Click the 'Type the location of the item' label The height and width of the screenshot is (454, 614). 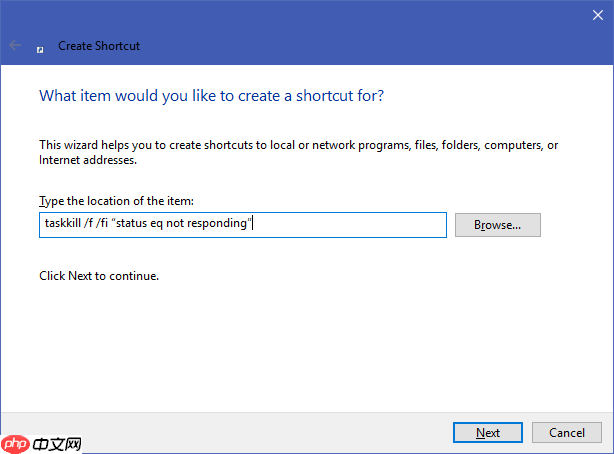click(x=115, y=202)
